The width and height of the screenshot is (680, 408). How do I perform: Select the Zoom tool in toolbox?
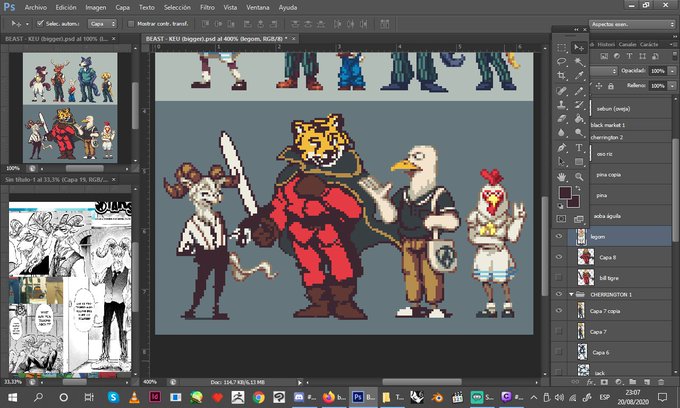point(579,176)
